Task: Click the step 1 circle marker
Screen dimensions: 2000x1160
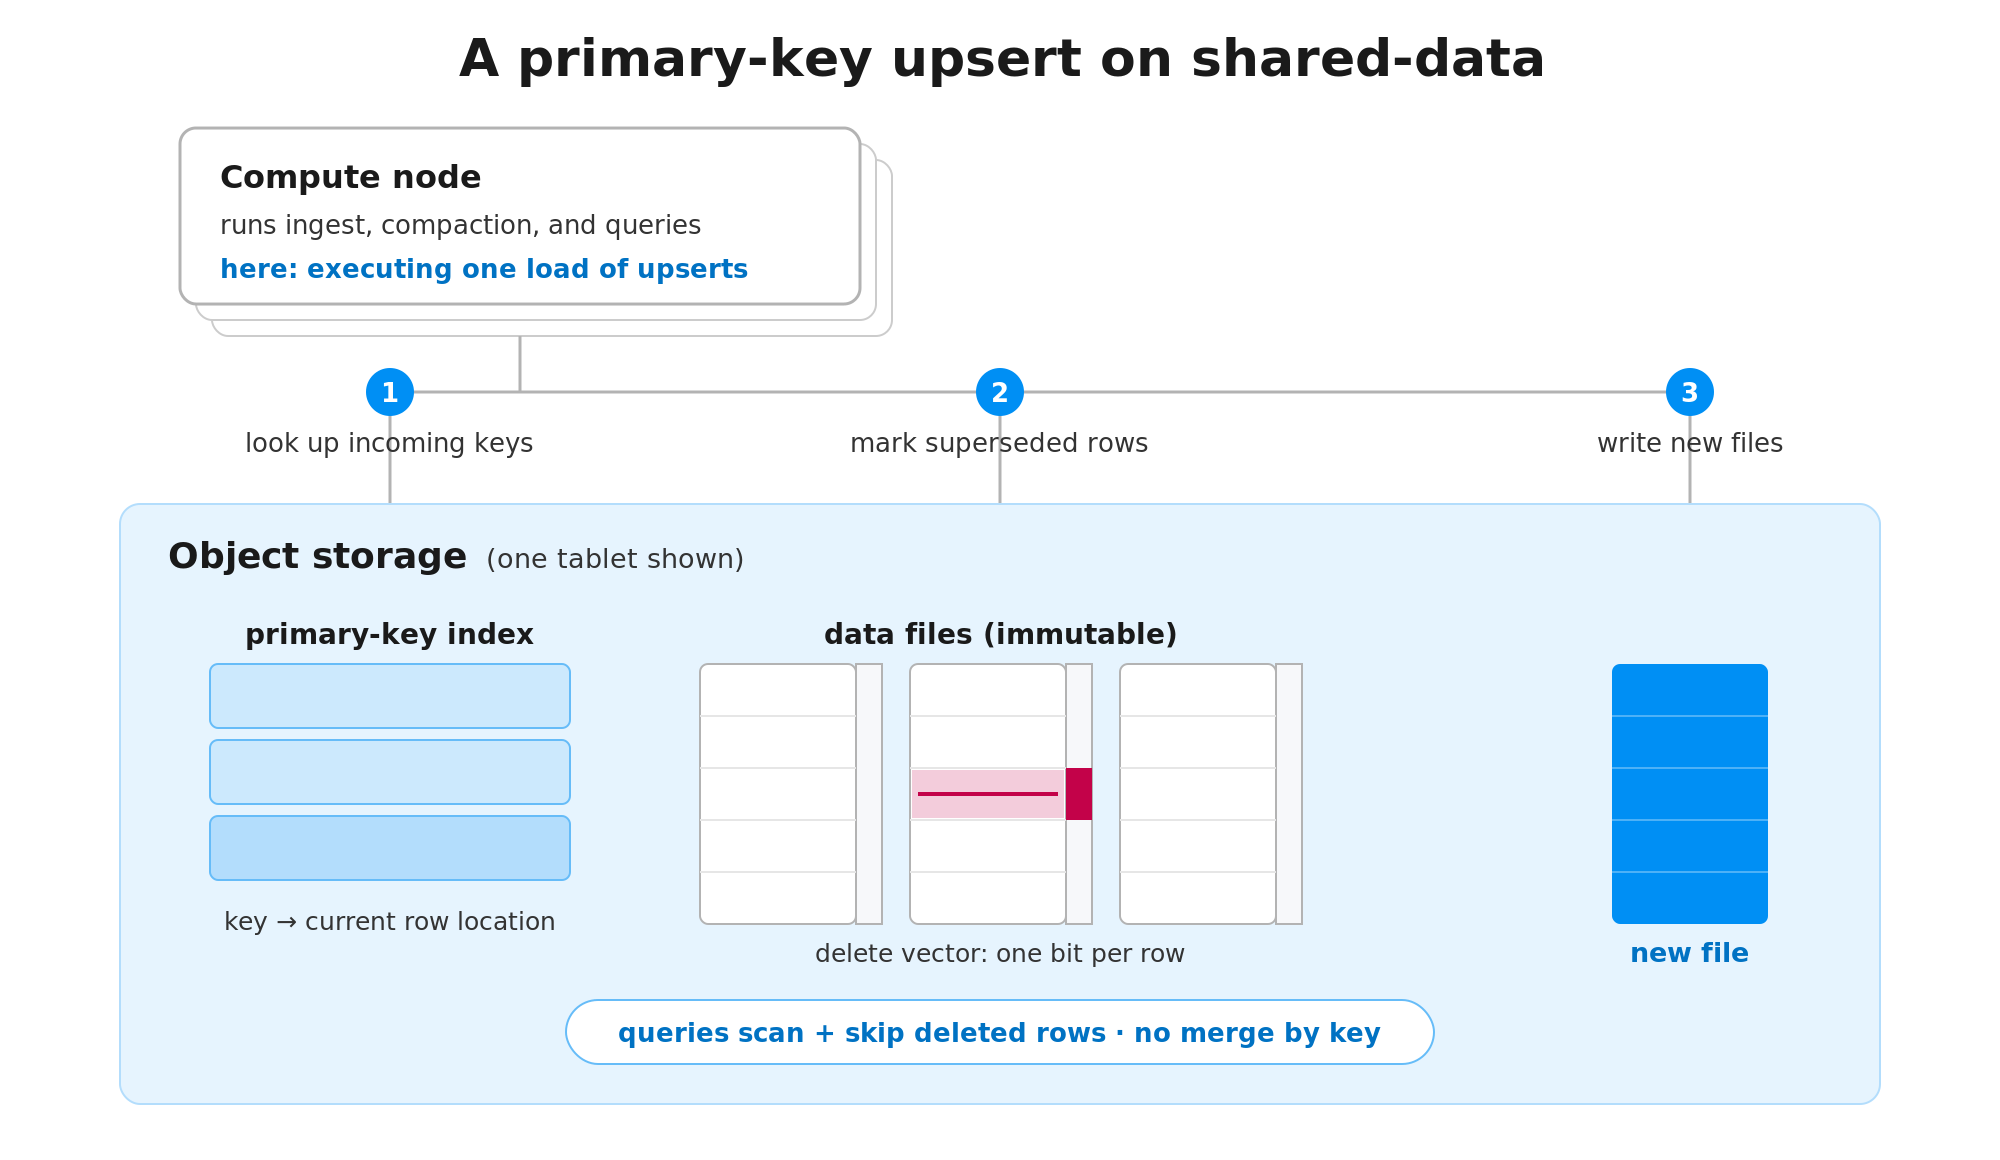Action: click(390, 392)
